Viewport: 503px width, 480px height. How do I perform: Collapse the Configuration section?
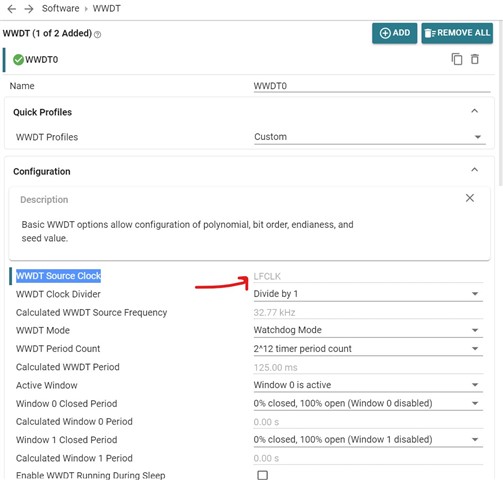tap(475, 170)
